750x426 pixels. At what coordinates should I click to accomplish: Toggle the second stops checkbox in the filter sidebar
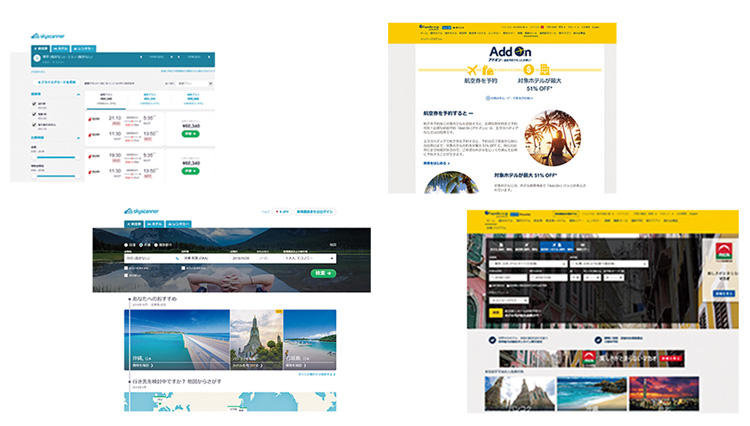[36, 114]
